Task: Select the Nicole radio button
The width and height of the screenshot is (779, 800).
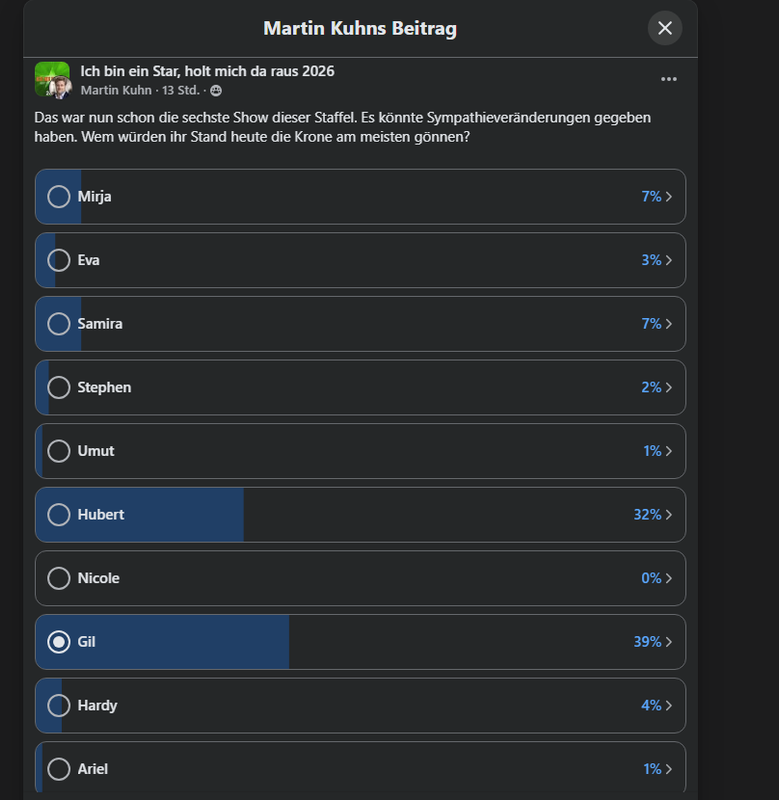Action: (x=59, y=578)
